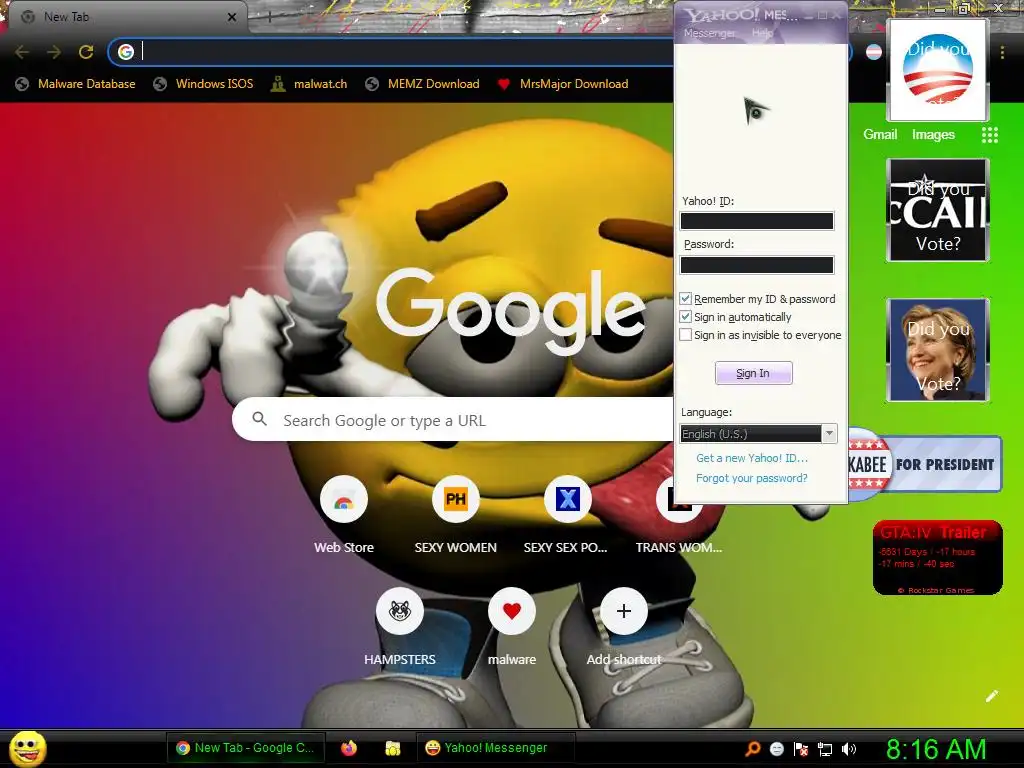The width and height of the screenshot is (1024, 768).
Task: Enable Sign in as invisible to everyone
Action: [686, 335]
